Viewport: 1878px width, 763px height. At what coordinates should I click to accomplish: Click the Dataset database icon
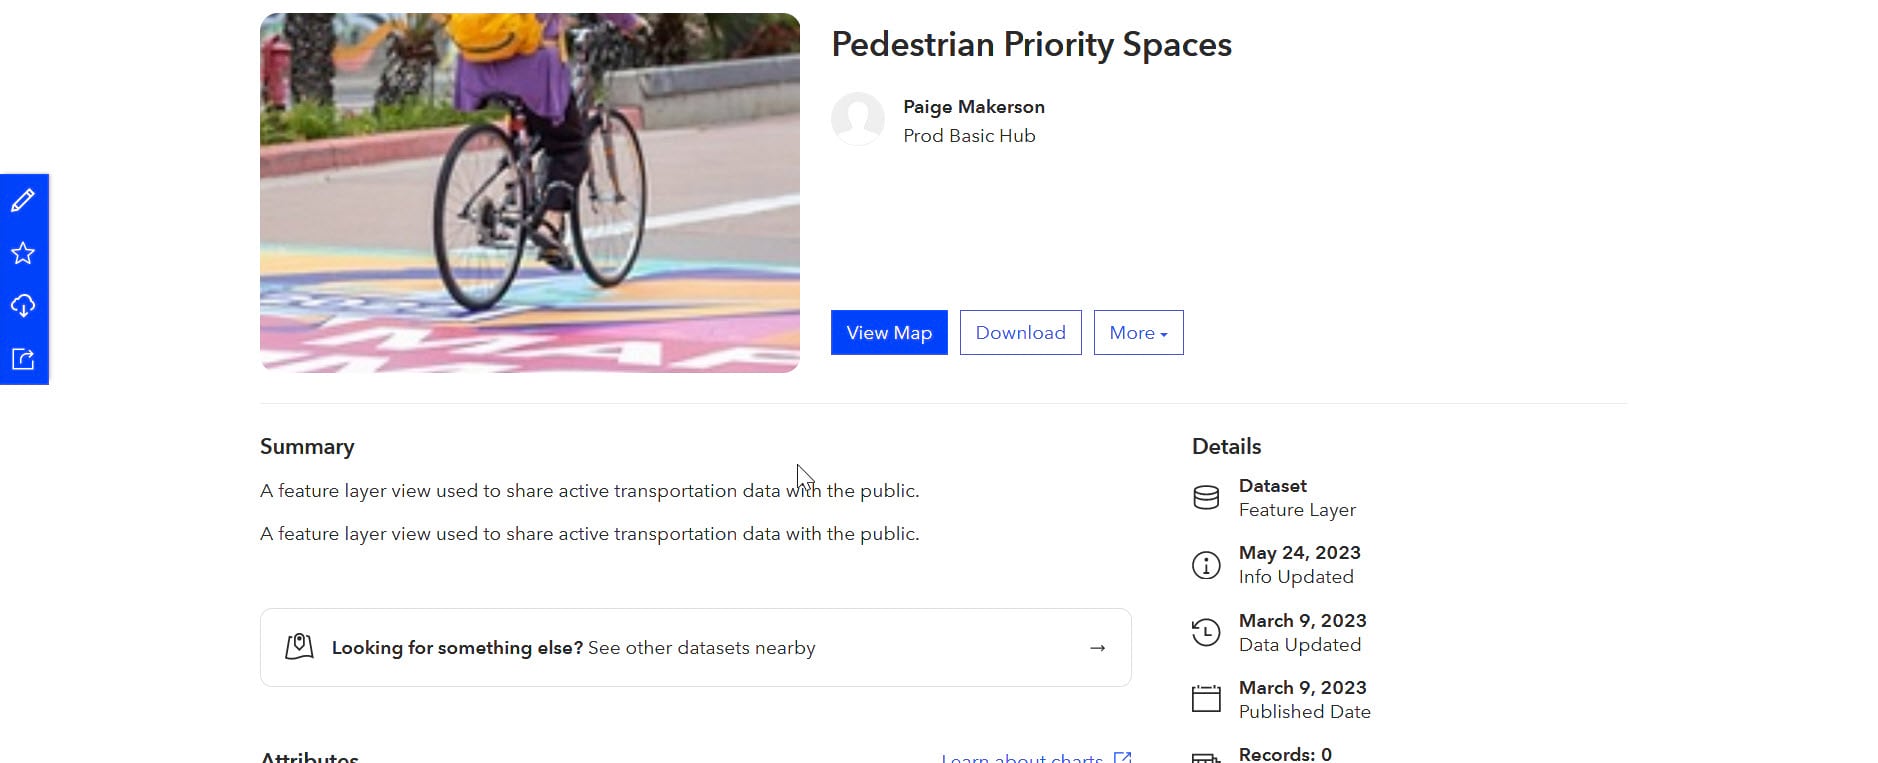point(1206,498)
